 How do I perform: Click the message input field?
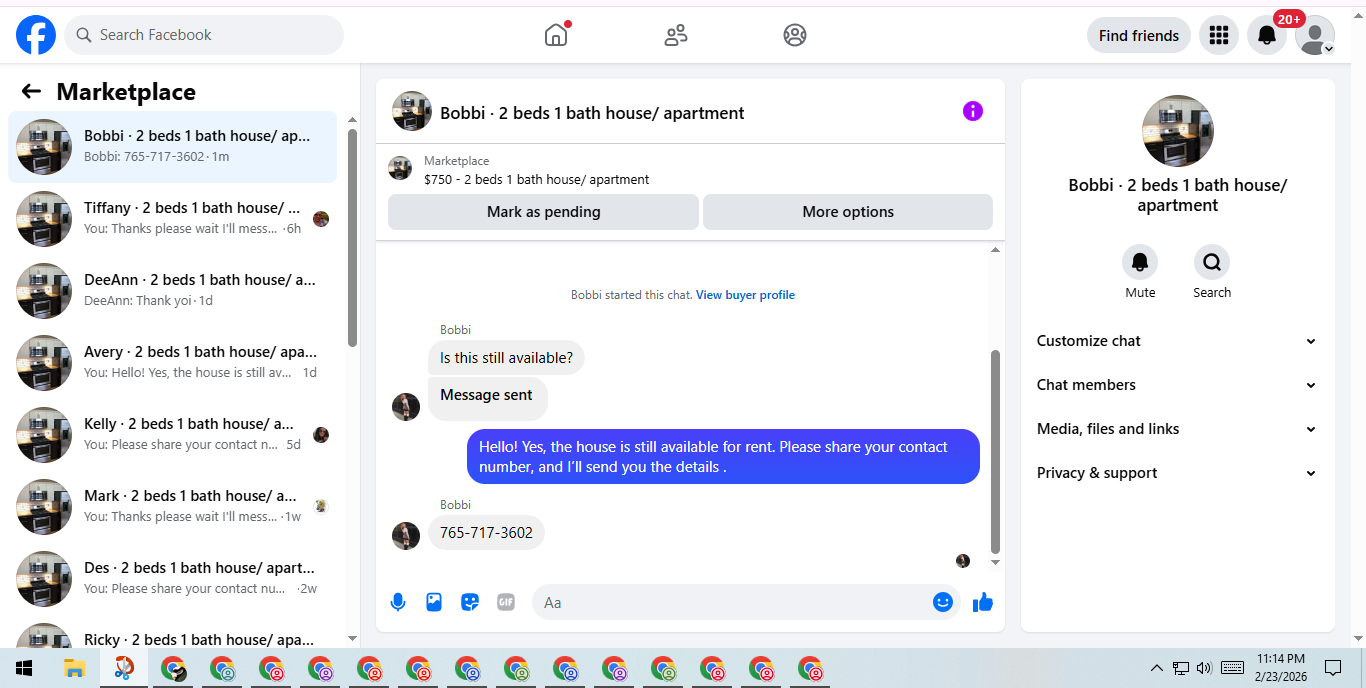point(735,602)
